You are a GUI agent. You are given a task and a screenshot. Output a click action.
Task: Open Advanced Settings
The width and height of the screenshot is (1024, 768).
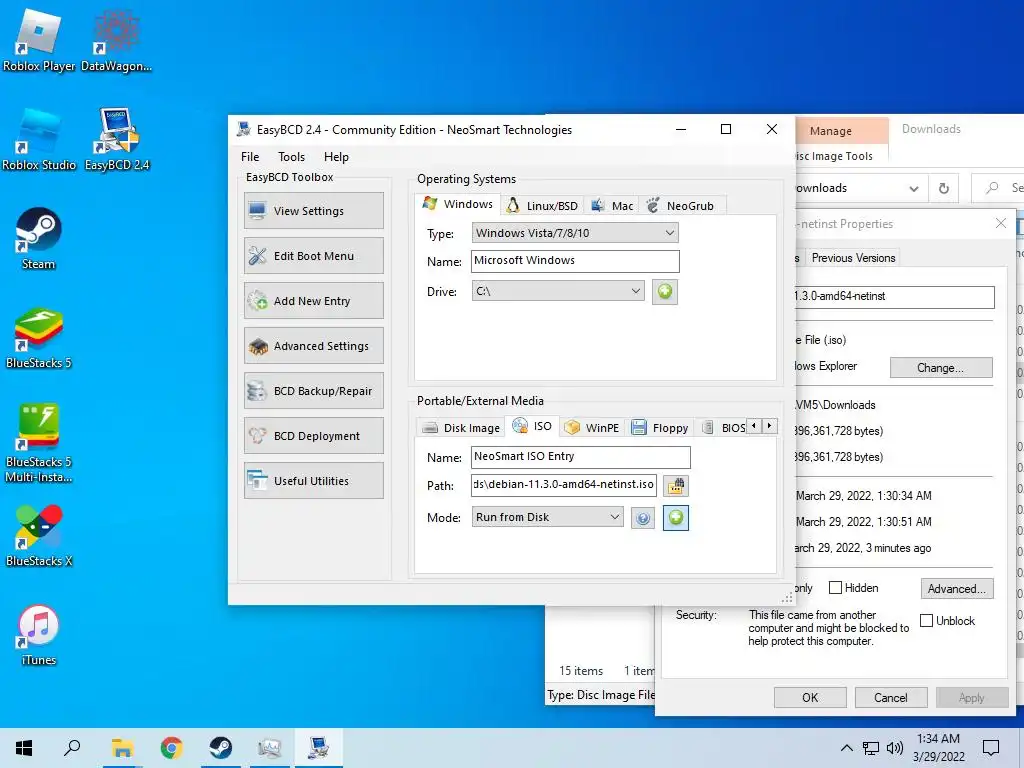[x=313, y=345]
